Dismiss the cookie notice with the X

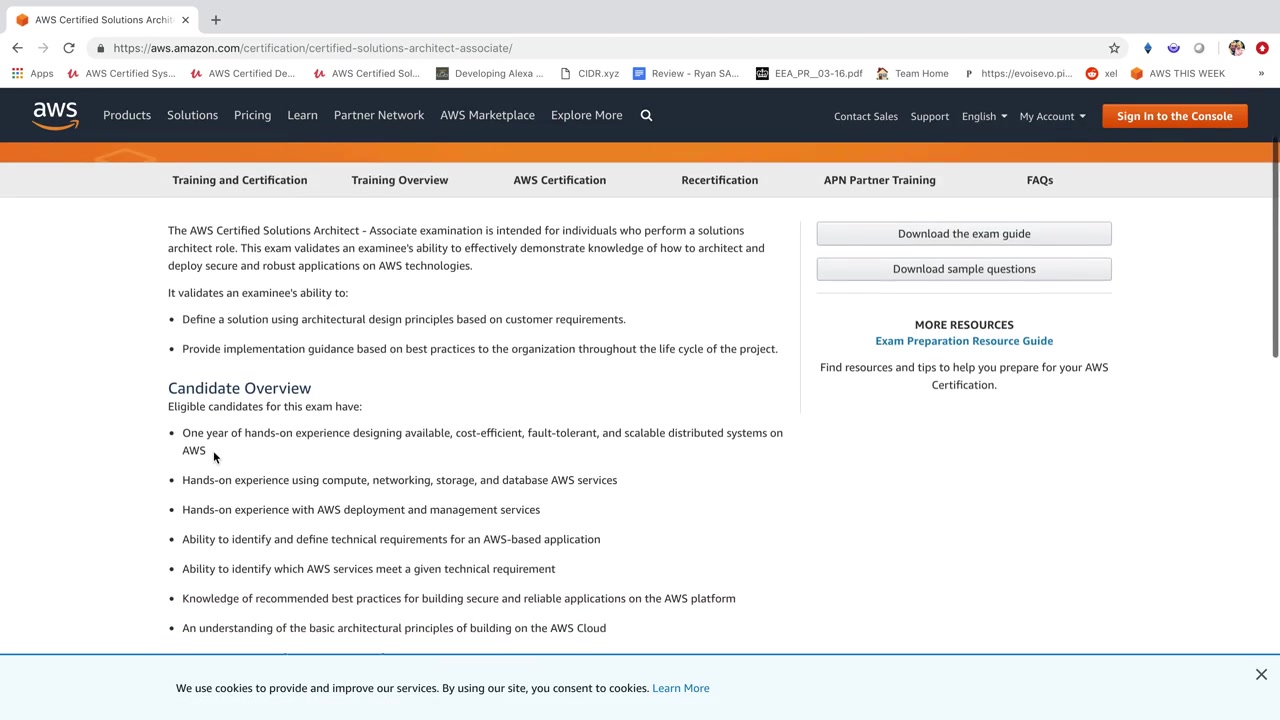tap(1261, 675)
